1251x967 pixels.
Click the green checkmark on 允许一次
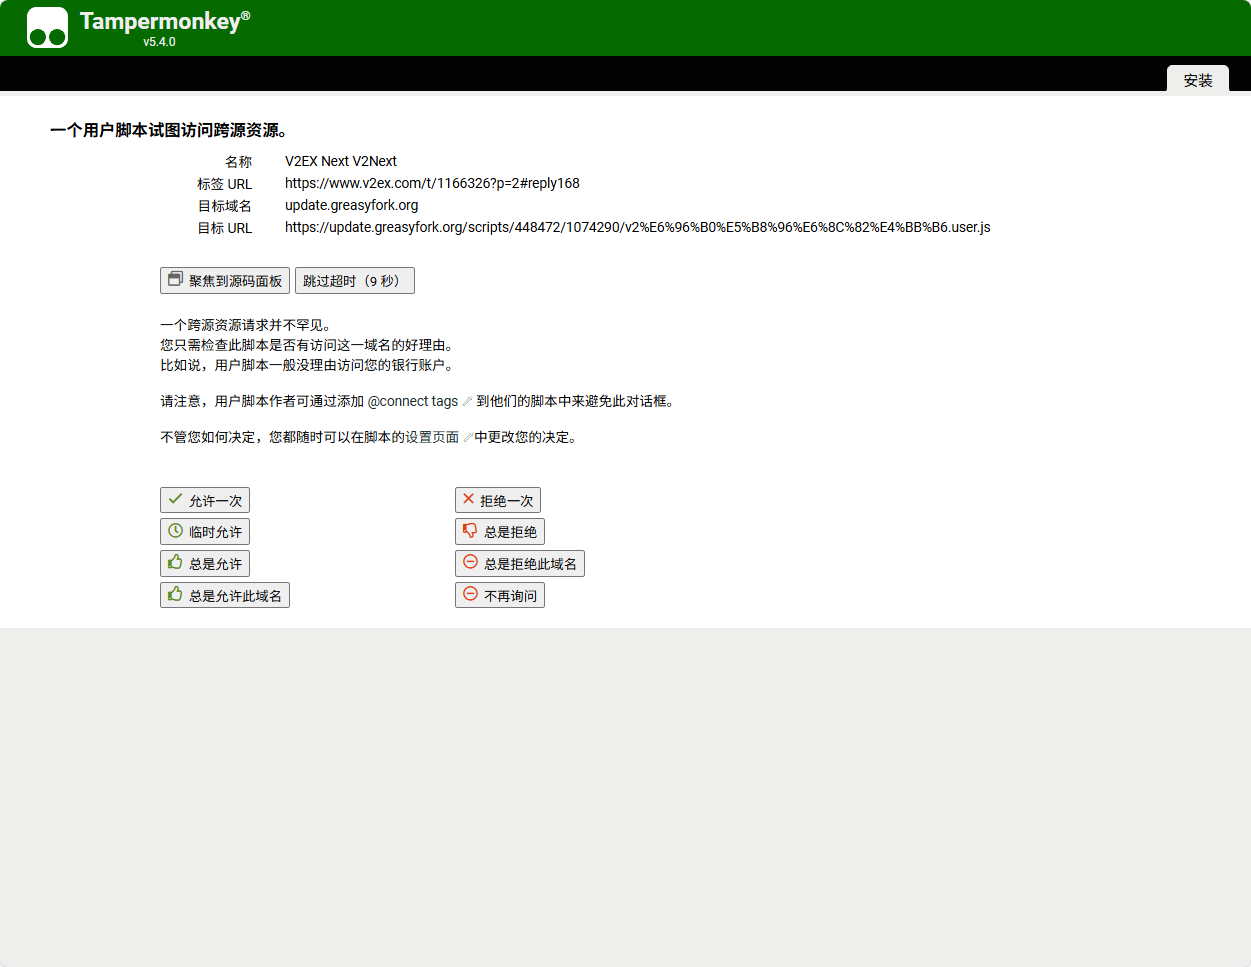[x=175, y=499]
